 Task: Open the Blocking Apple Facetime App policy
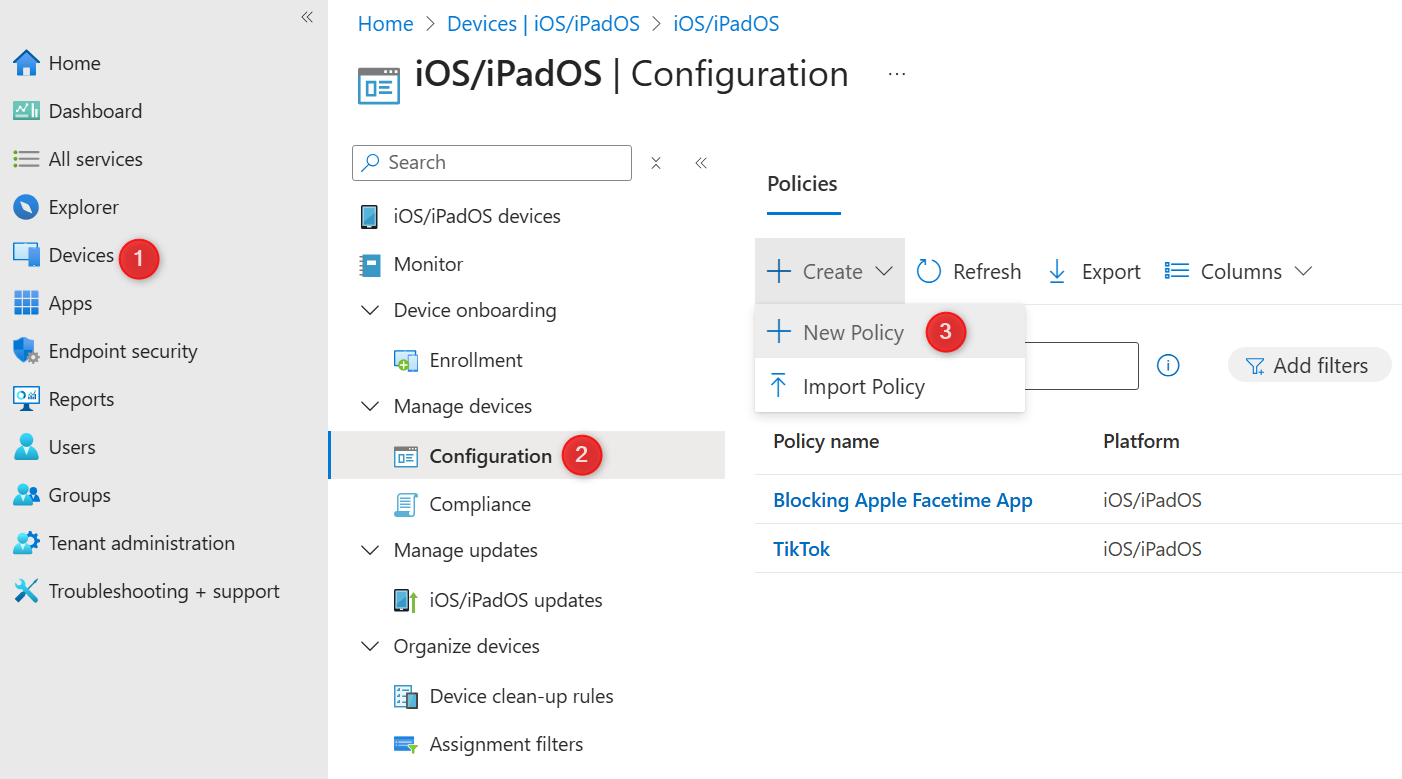[903, 500]
